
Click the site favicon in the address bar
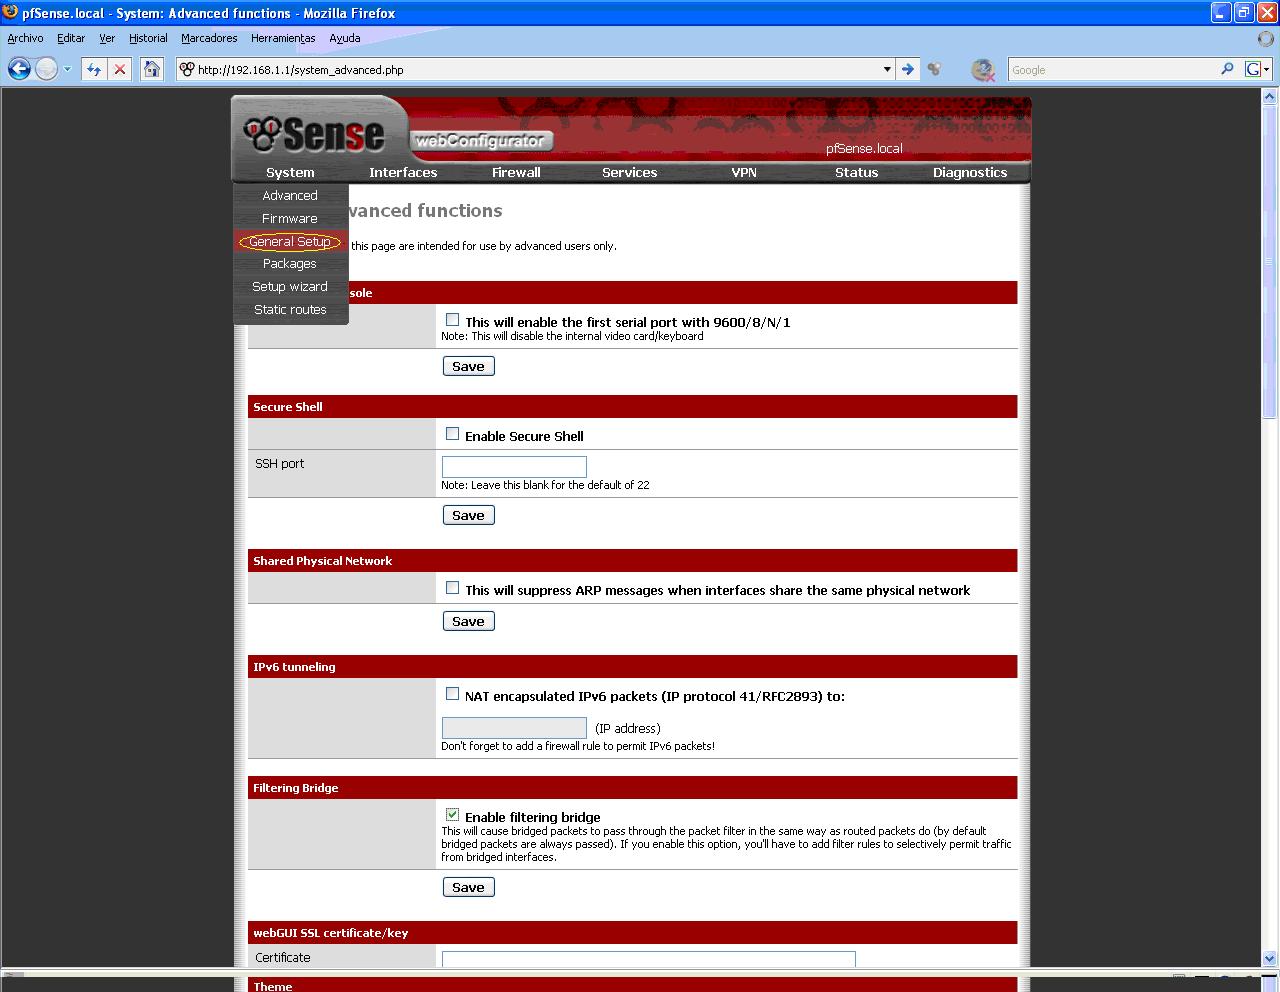coord(186,69)
